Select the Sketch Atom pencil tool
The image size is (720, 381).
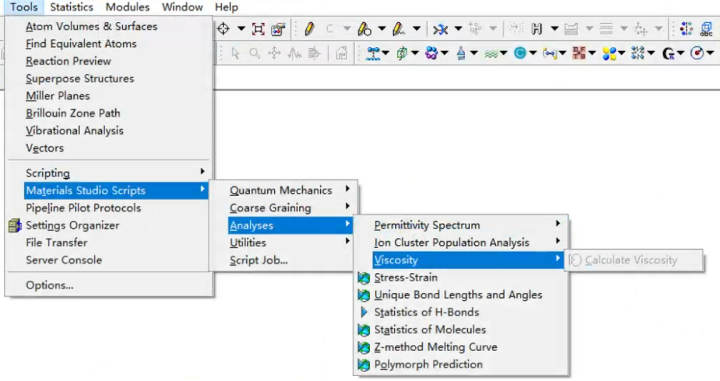(x=309, y=29)
